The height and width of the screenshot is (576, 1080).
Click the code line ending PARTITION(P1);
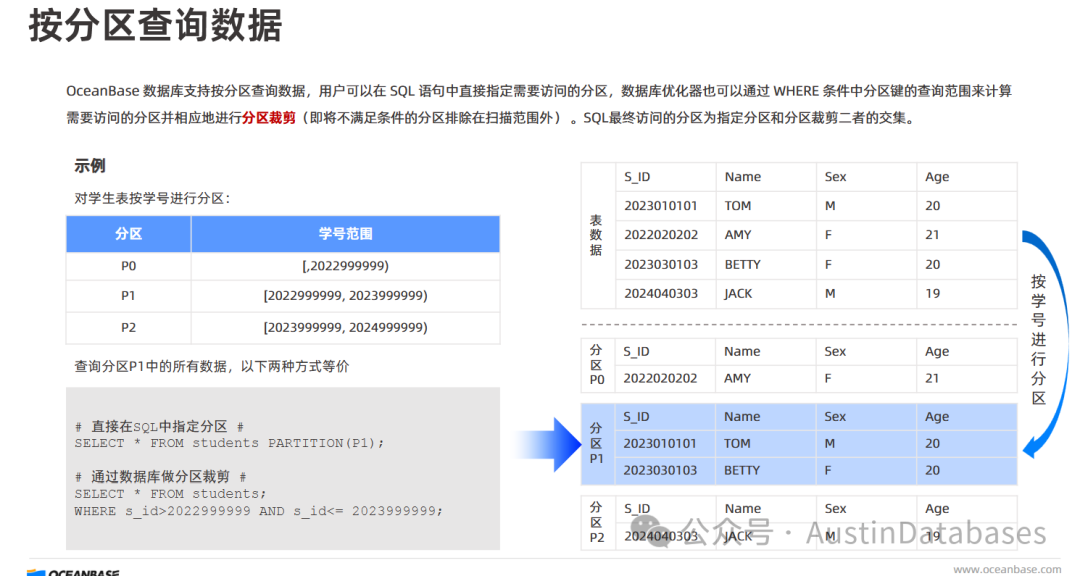pyautogui.click(x=229, y=443)
